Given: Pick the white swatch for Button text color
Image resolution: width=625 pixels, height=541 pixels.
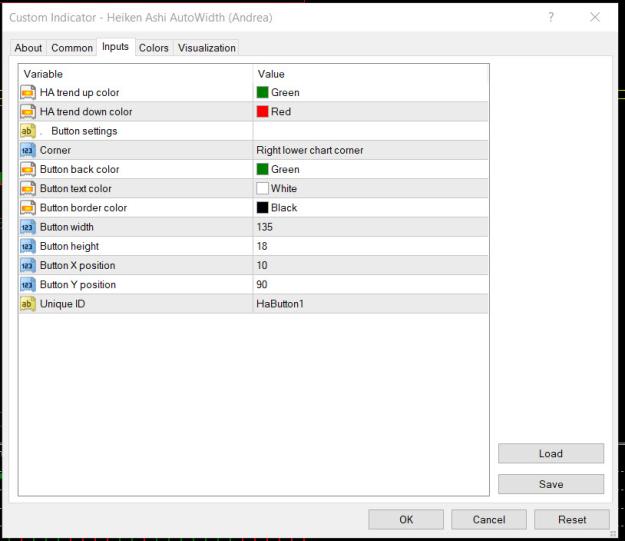Looking at the screenshot, I should [x=262, y=189].
